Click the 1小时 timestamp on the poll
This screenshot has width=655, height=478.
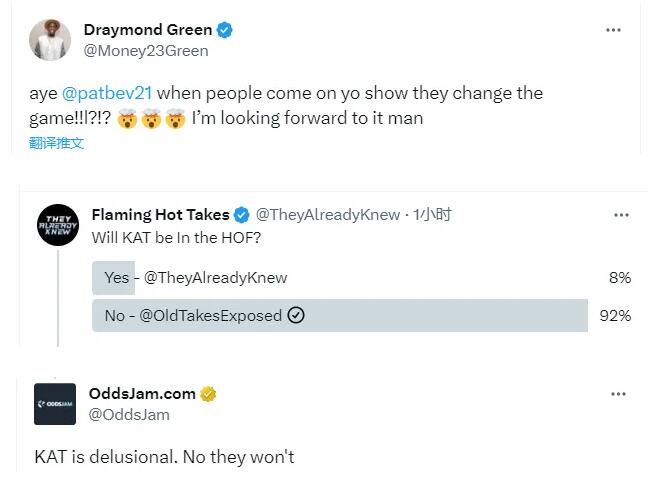pyautogui.click(x=431, y=215)
